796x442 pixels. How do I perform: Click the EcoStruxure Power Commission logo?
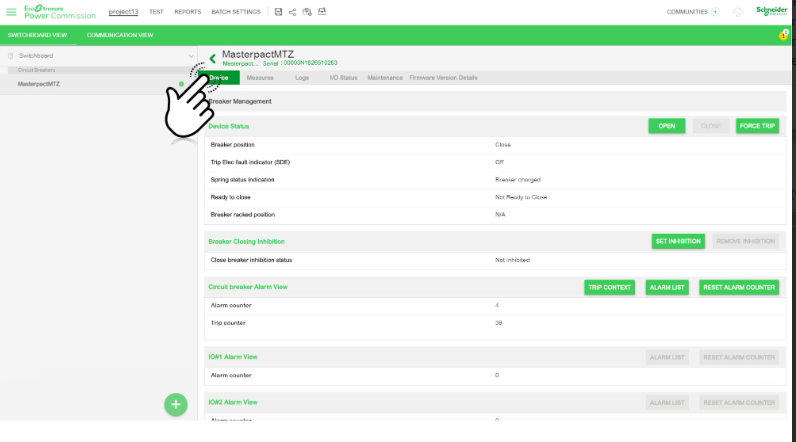(x=59, y=12)
